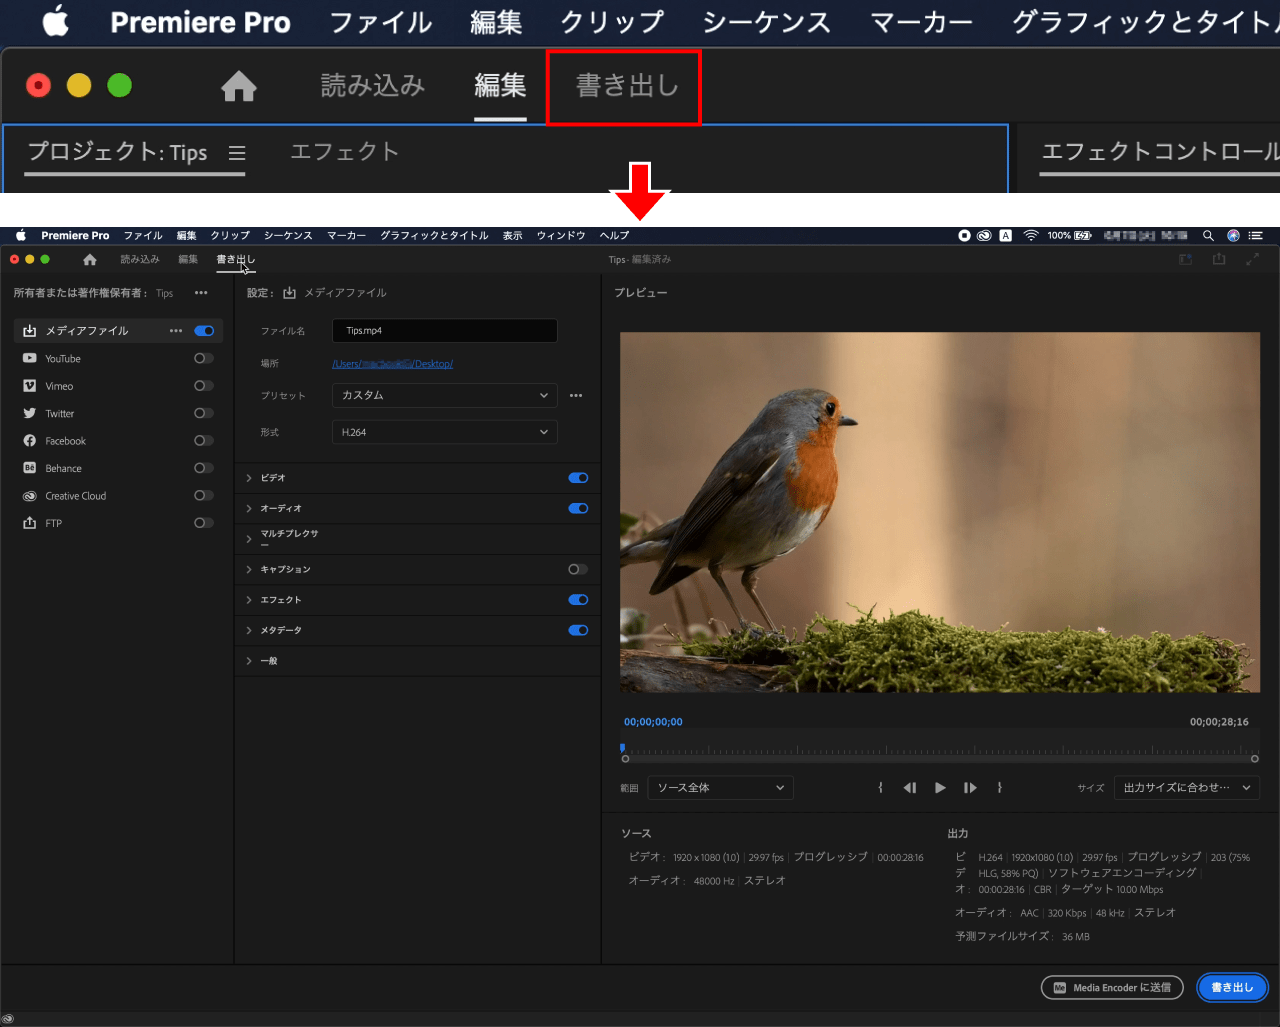Disable the メタデータ section toggle
Image resolution: width=1280 pixels, height=1027 pixels.
tap(578, 630)
